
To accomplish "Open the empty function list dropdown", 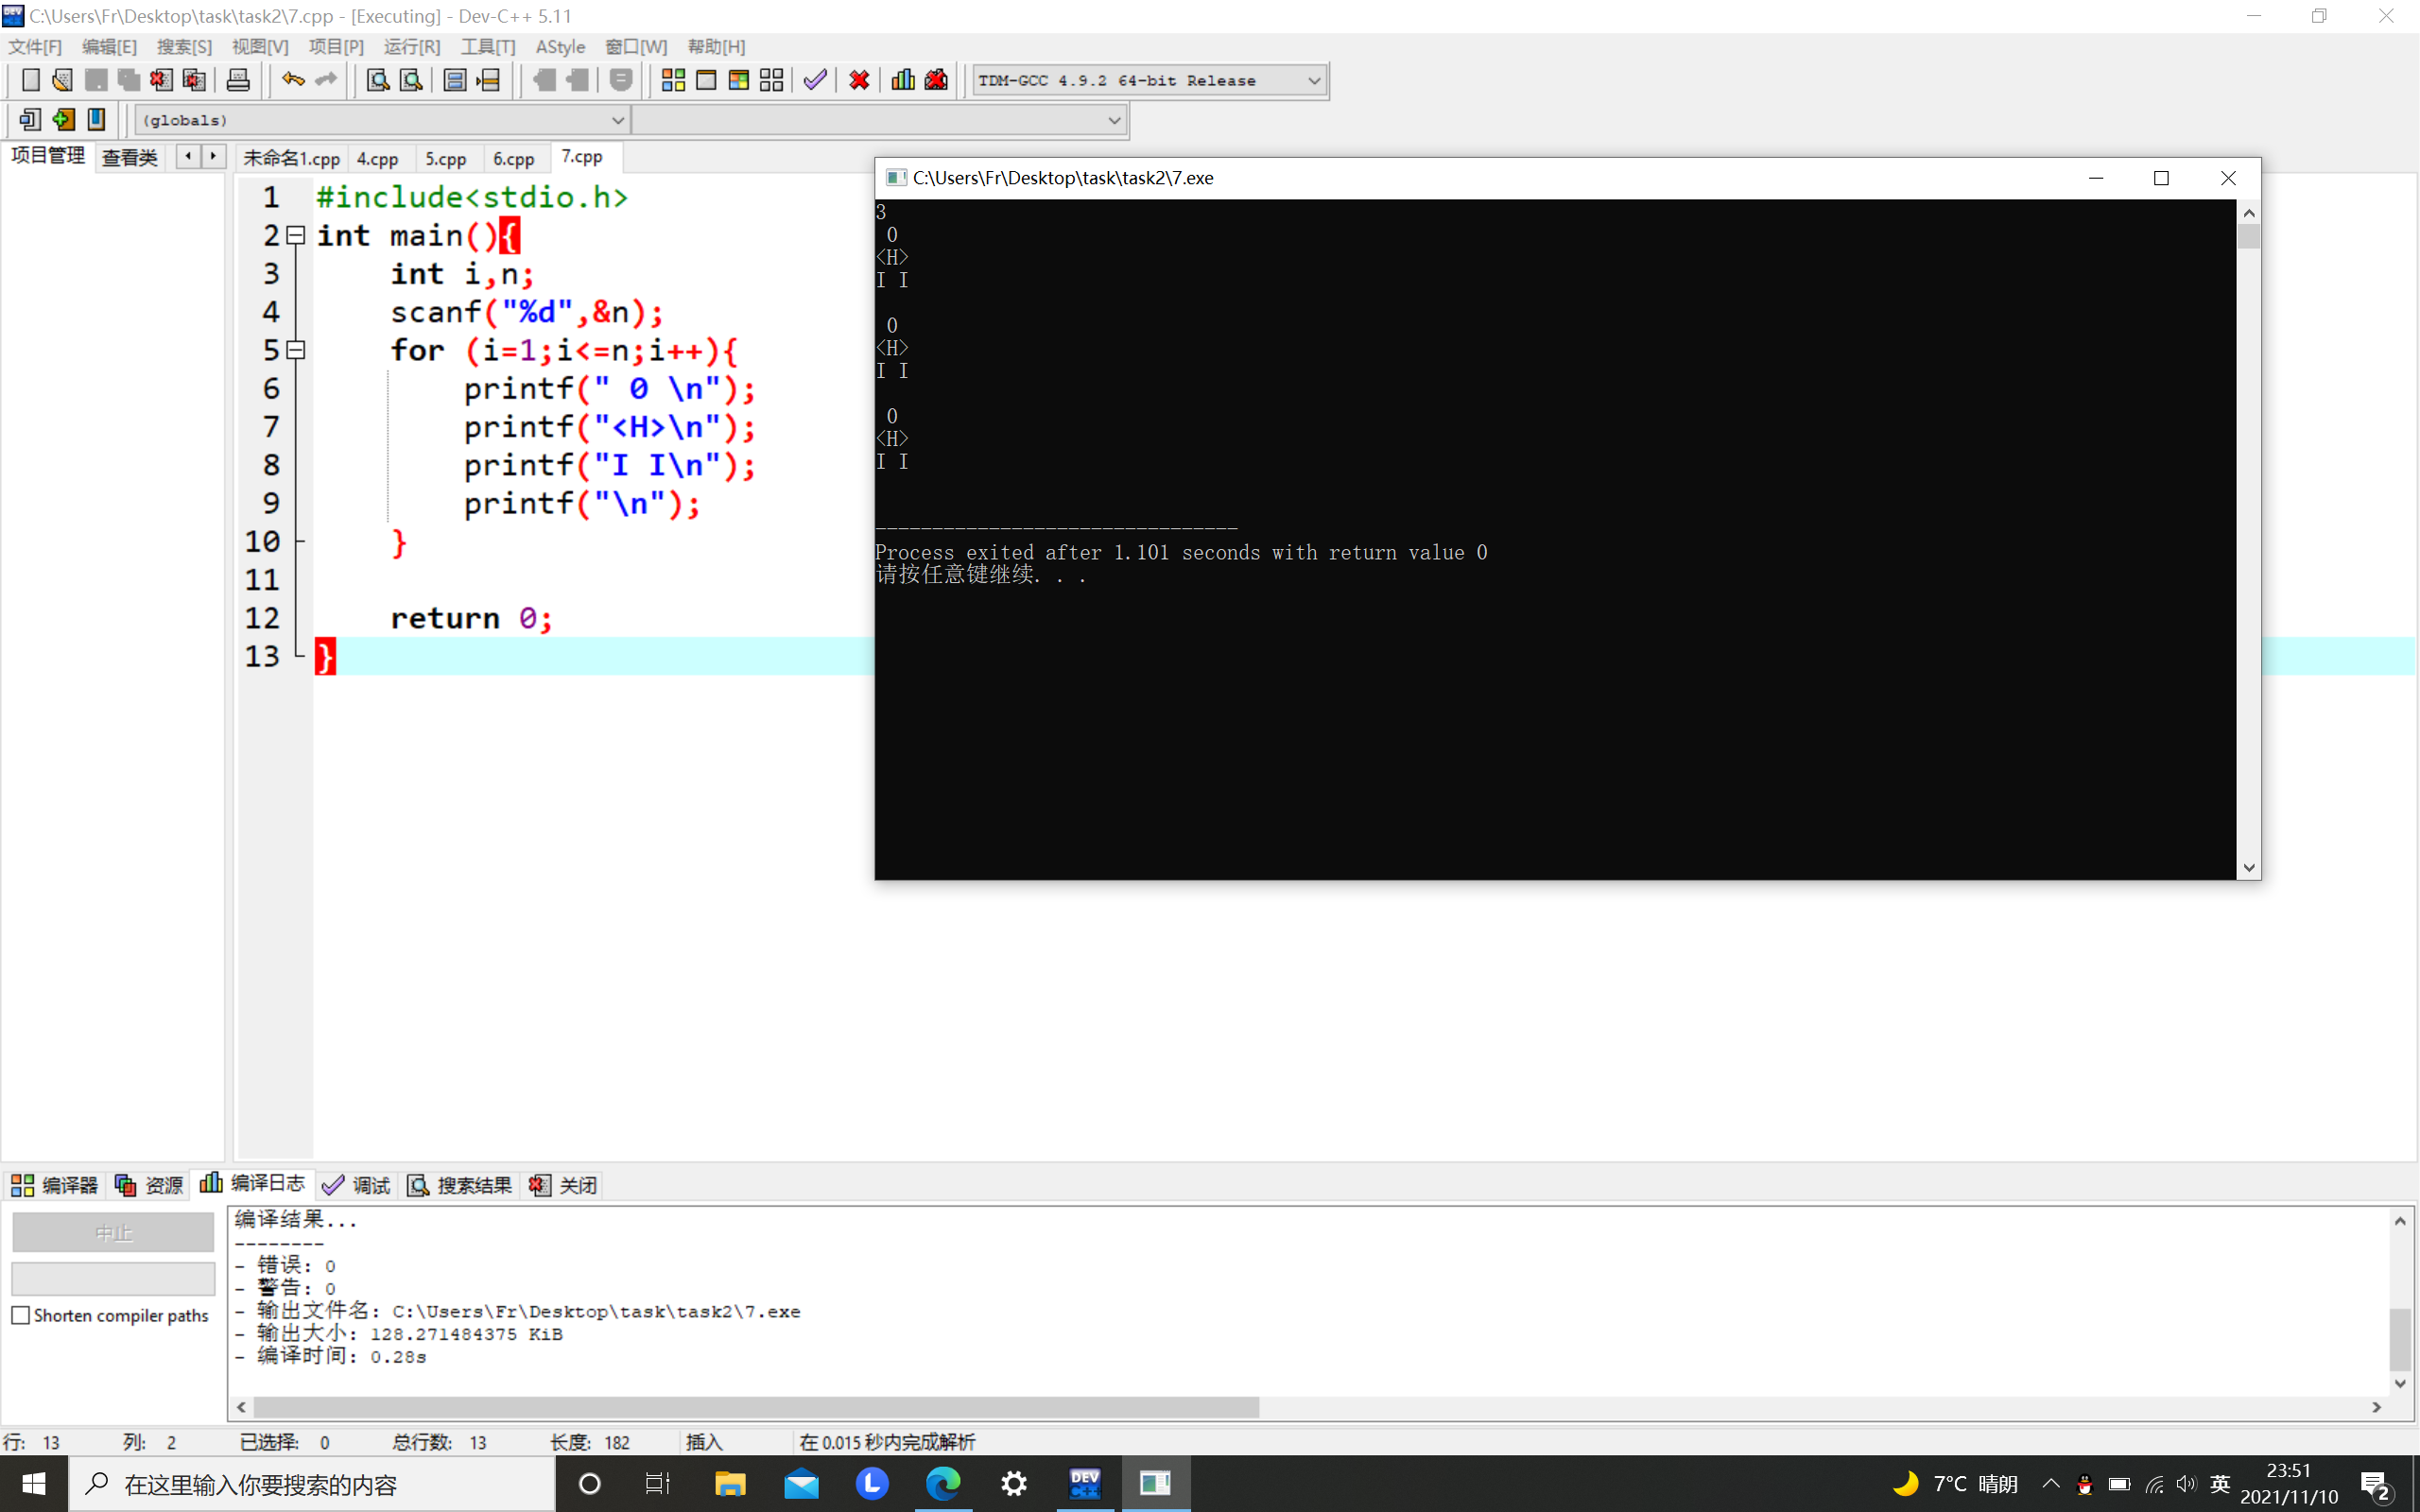I will pos(1113,120).
